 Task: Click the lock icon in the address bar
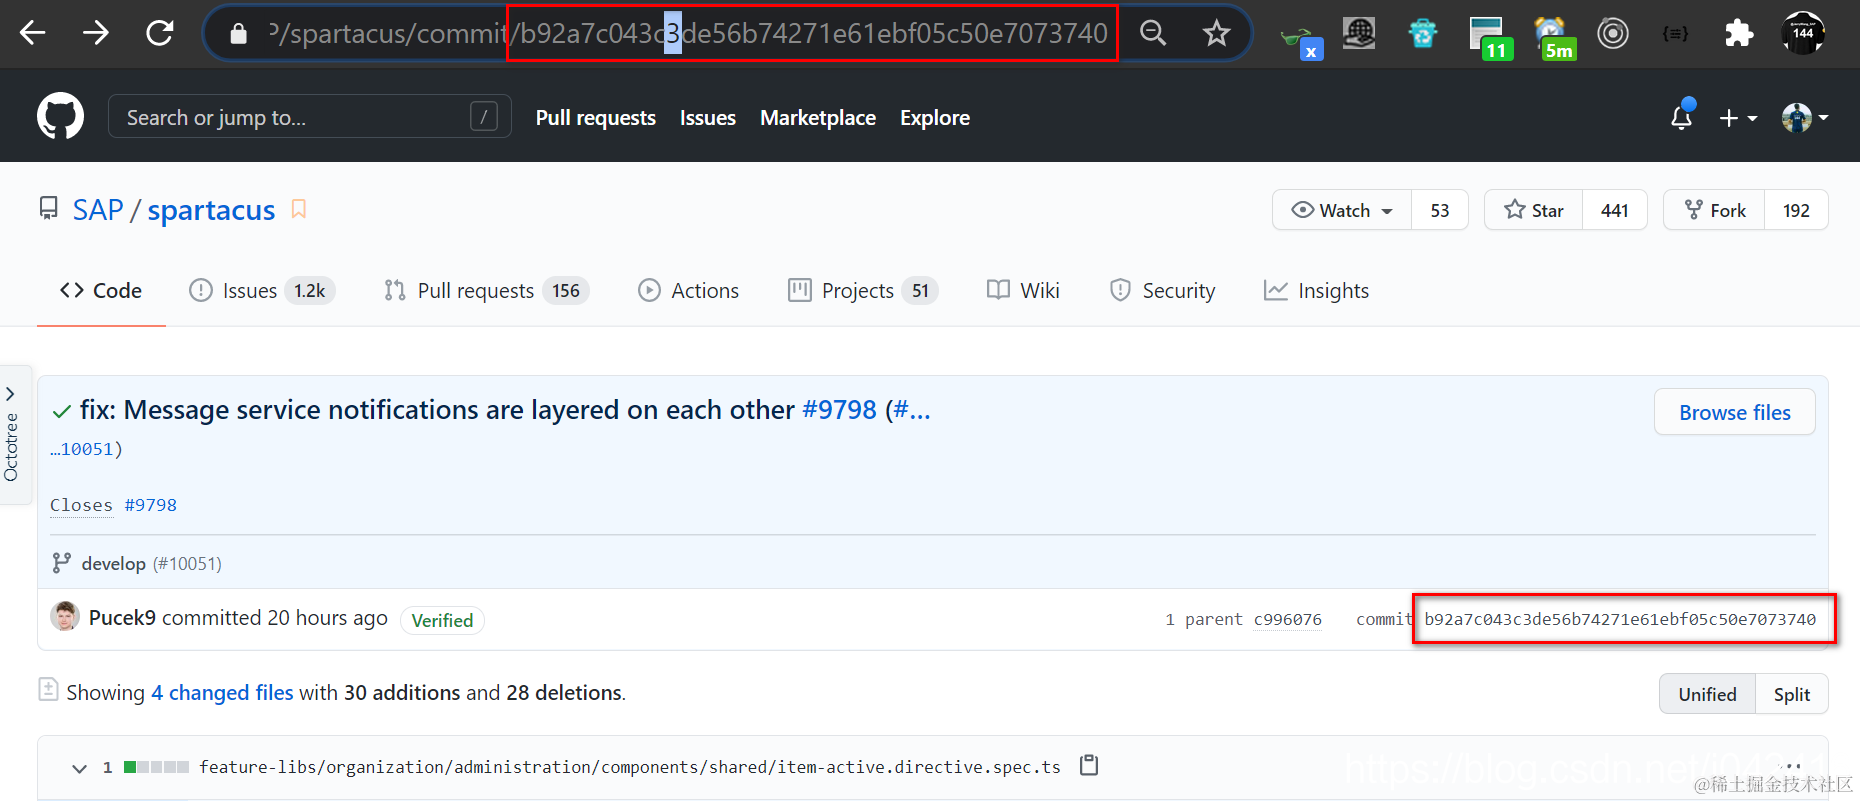[x=238, y=34]
